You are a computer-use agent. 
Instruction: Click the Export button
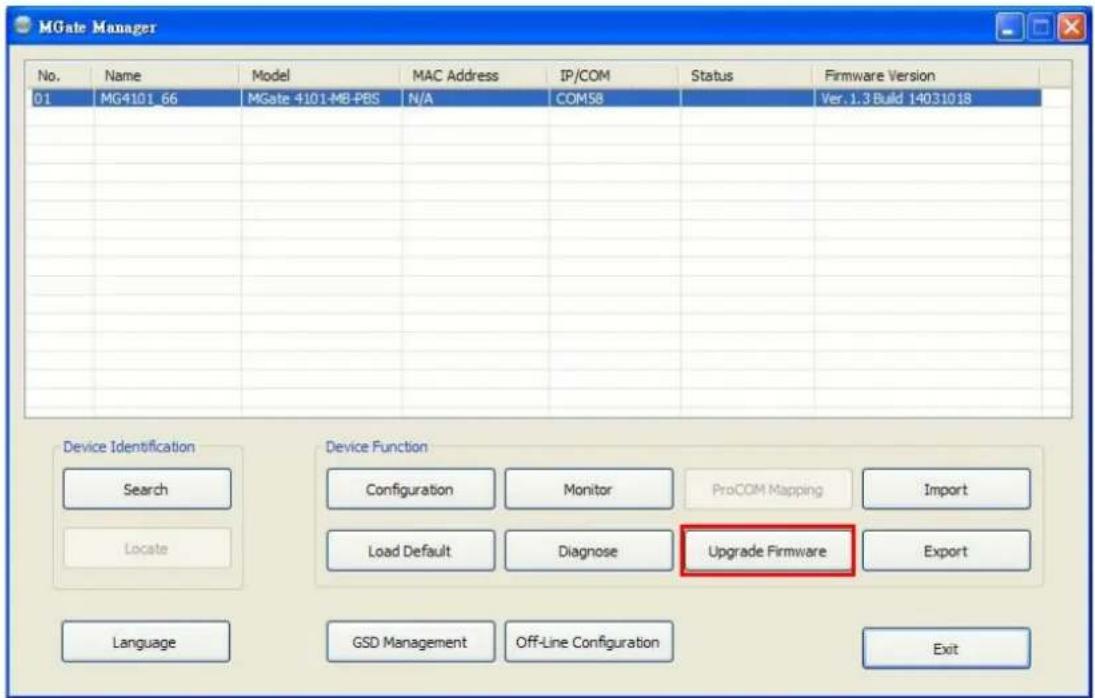(x=946, y=551)
